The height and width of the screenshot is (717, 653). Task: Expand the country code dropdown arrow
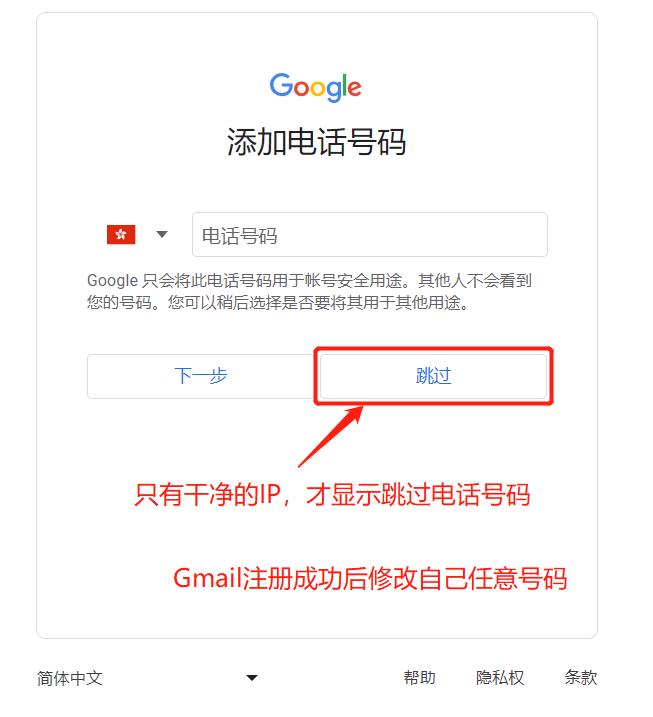click(x=162, y=235)
